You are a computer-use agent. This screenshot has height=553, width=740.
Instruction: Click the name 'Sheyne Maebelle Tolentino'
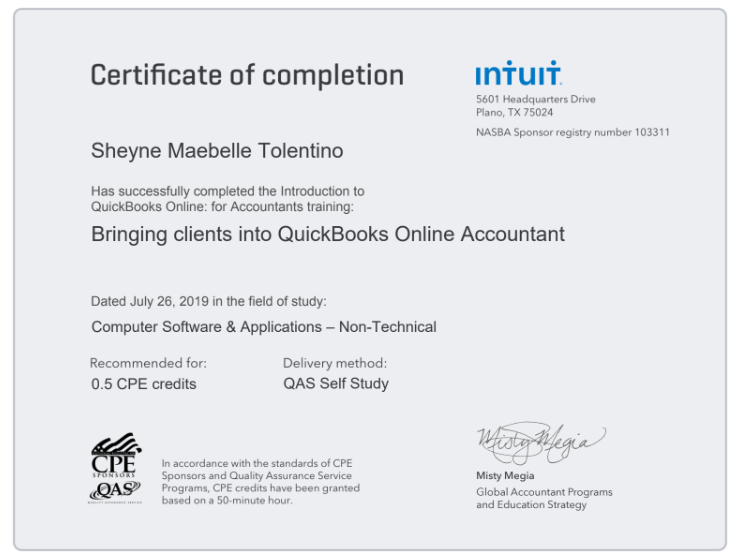click(x=217, y=151)
